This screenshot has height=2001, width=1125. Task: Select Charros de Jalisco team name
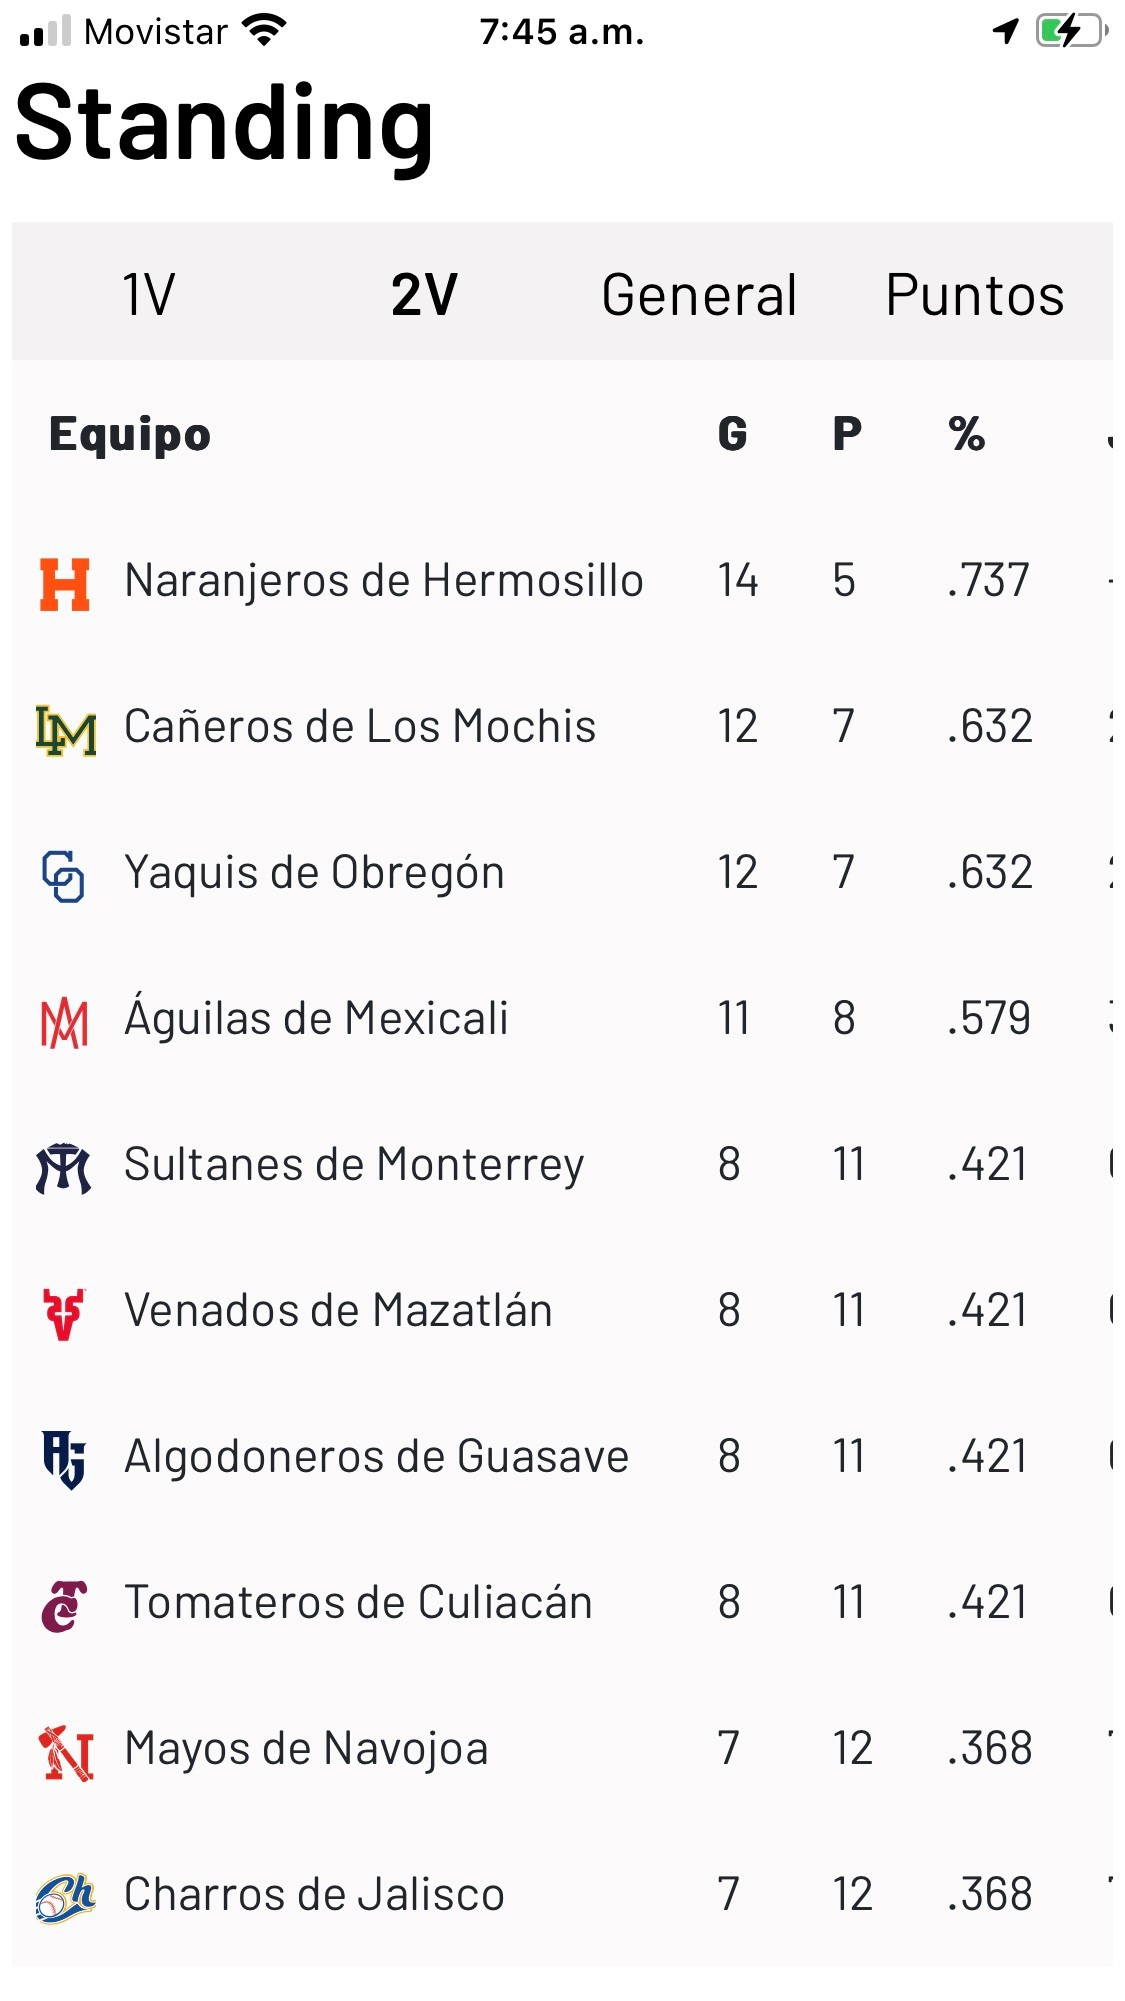(314, 1894)
